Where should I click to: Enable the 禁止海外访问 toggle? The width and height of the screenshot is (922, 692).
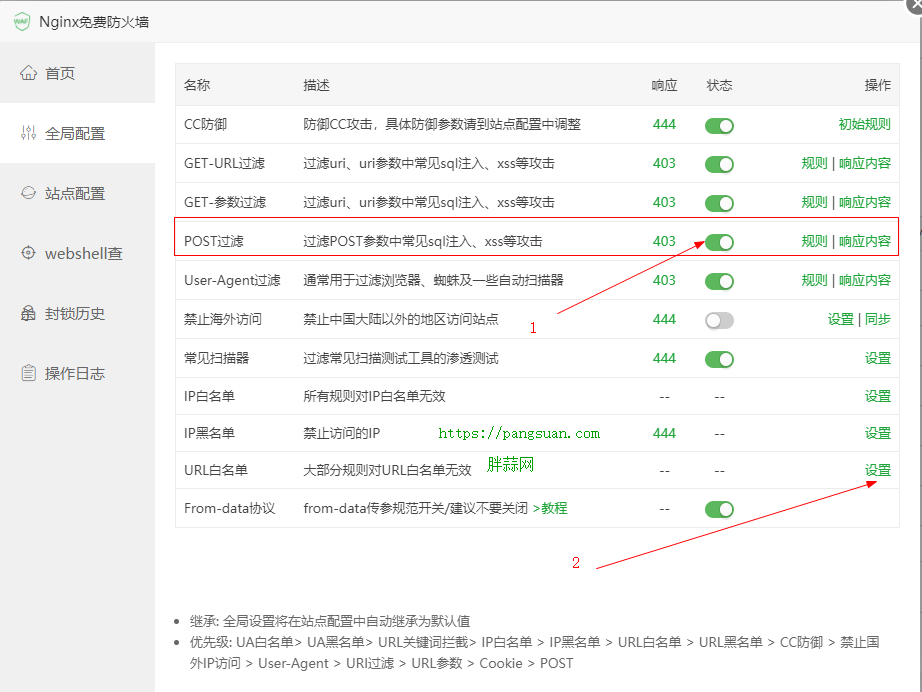pos(719,320)
